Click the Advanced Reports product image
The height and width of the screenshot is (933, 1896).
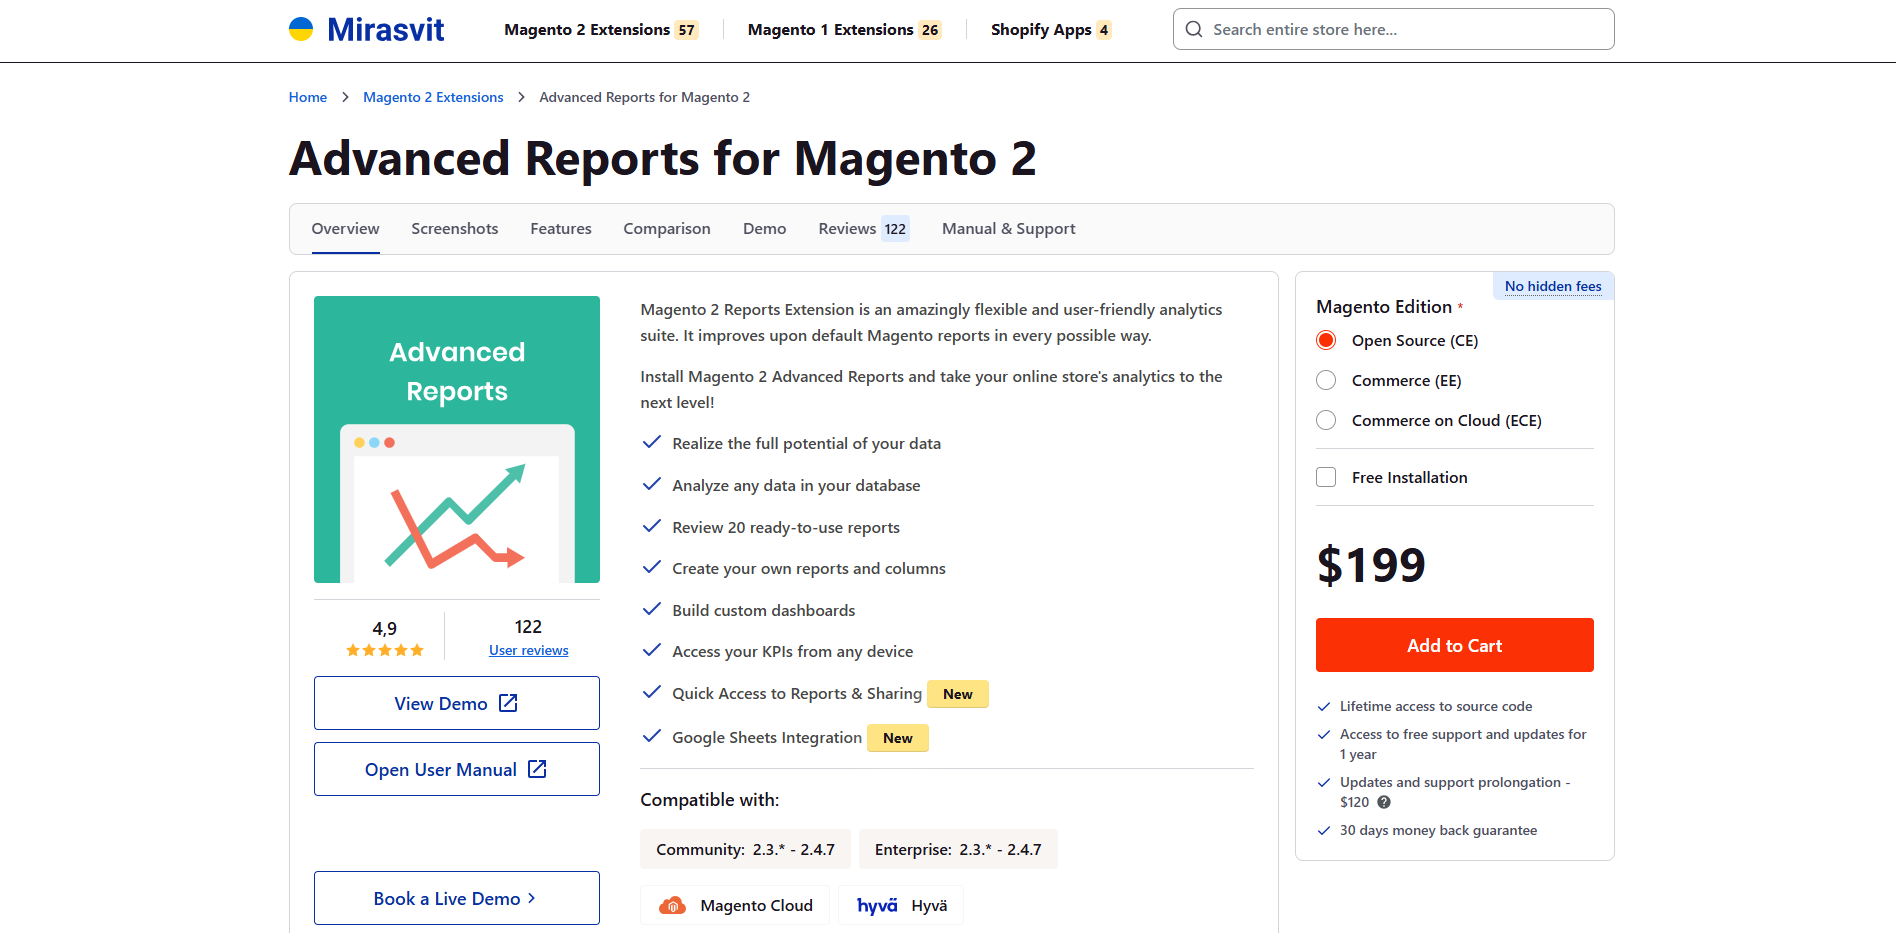[x=457, y=439]
